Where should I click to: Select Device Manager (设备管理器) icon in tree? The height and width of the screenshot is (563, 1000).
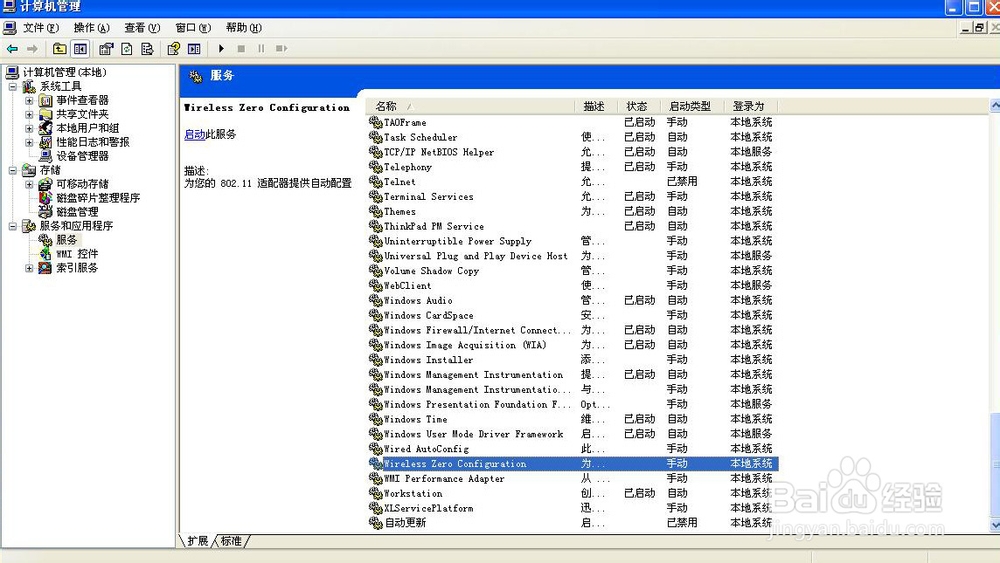point(46,156)
